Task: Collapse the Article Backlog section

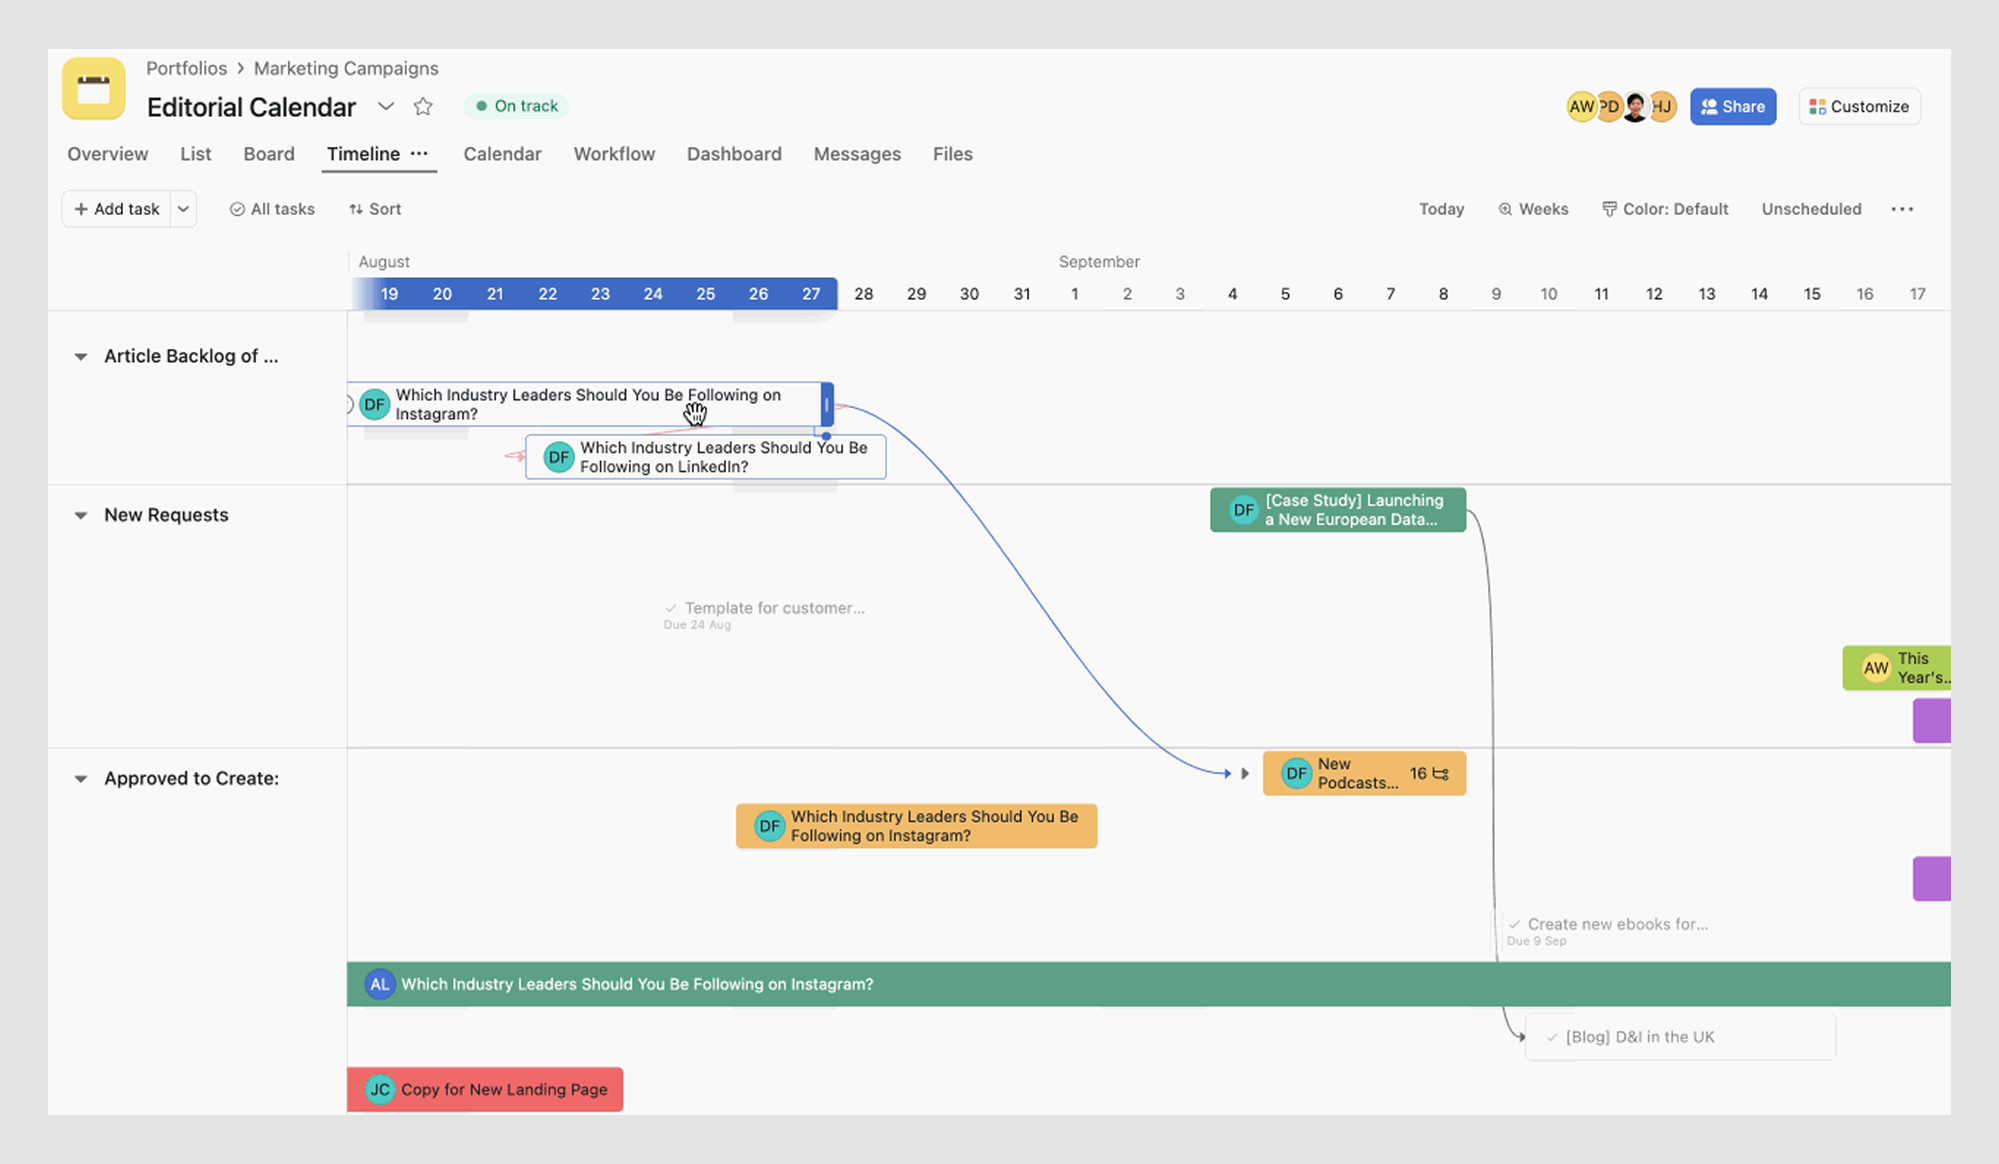Action: tap(81, 356)
